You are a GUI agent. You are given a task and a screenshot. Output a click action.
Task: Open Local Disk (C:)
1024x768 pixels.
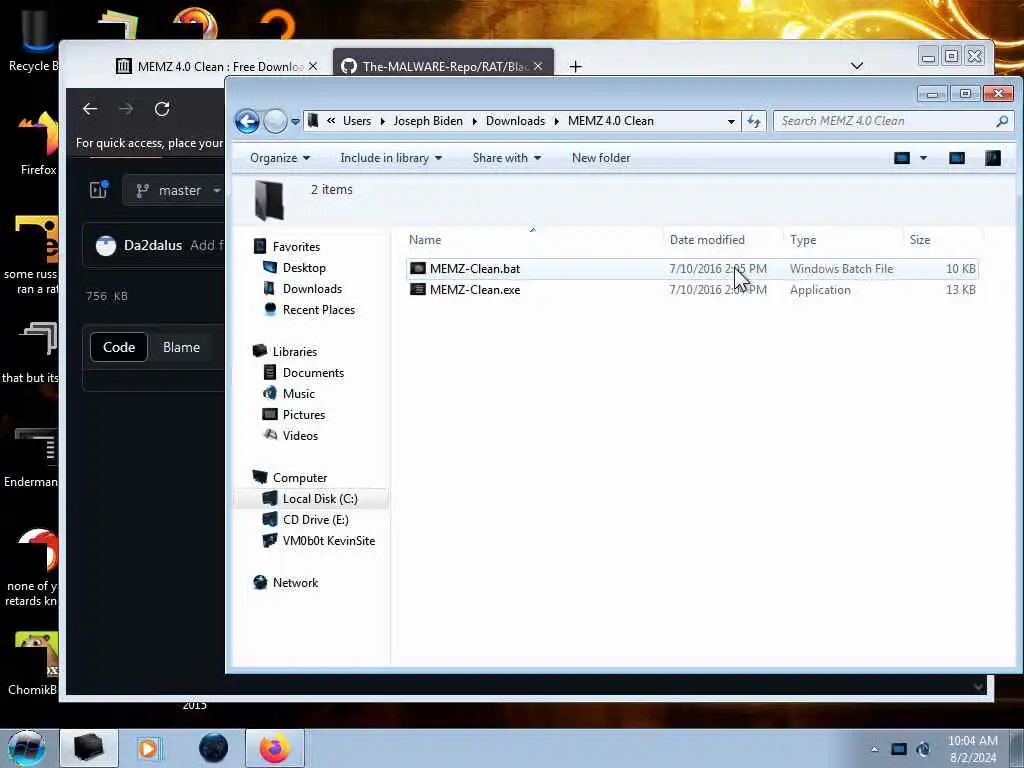tap(320, 498)
